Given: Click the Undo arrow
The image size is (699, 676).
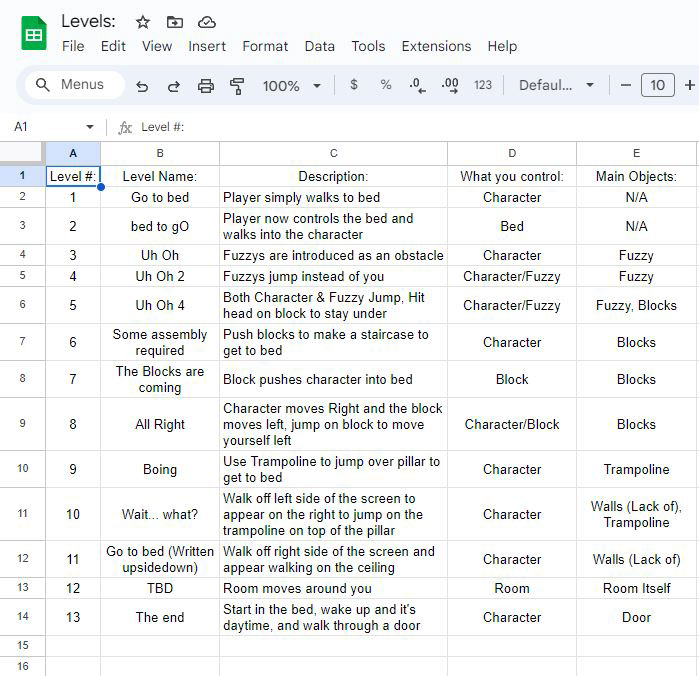Looking at the screenshot, I should click(x=142, y=85).
